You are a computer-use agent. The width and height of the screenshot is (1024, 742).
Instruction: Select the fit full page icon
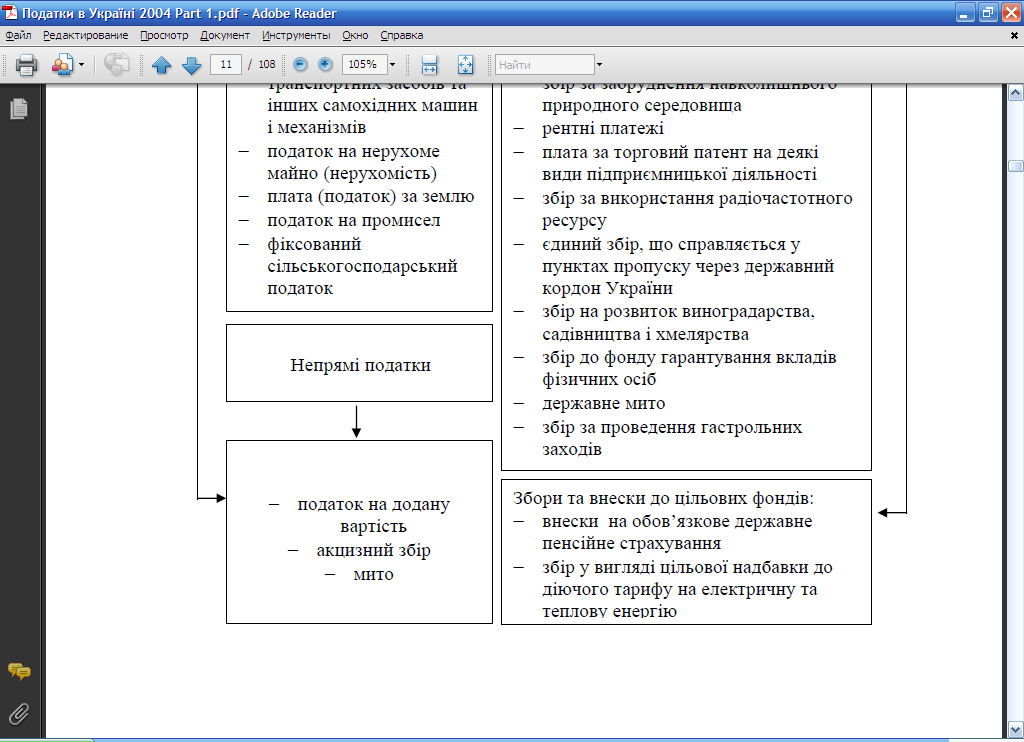[x=465, y=65]
